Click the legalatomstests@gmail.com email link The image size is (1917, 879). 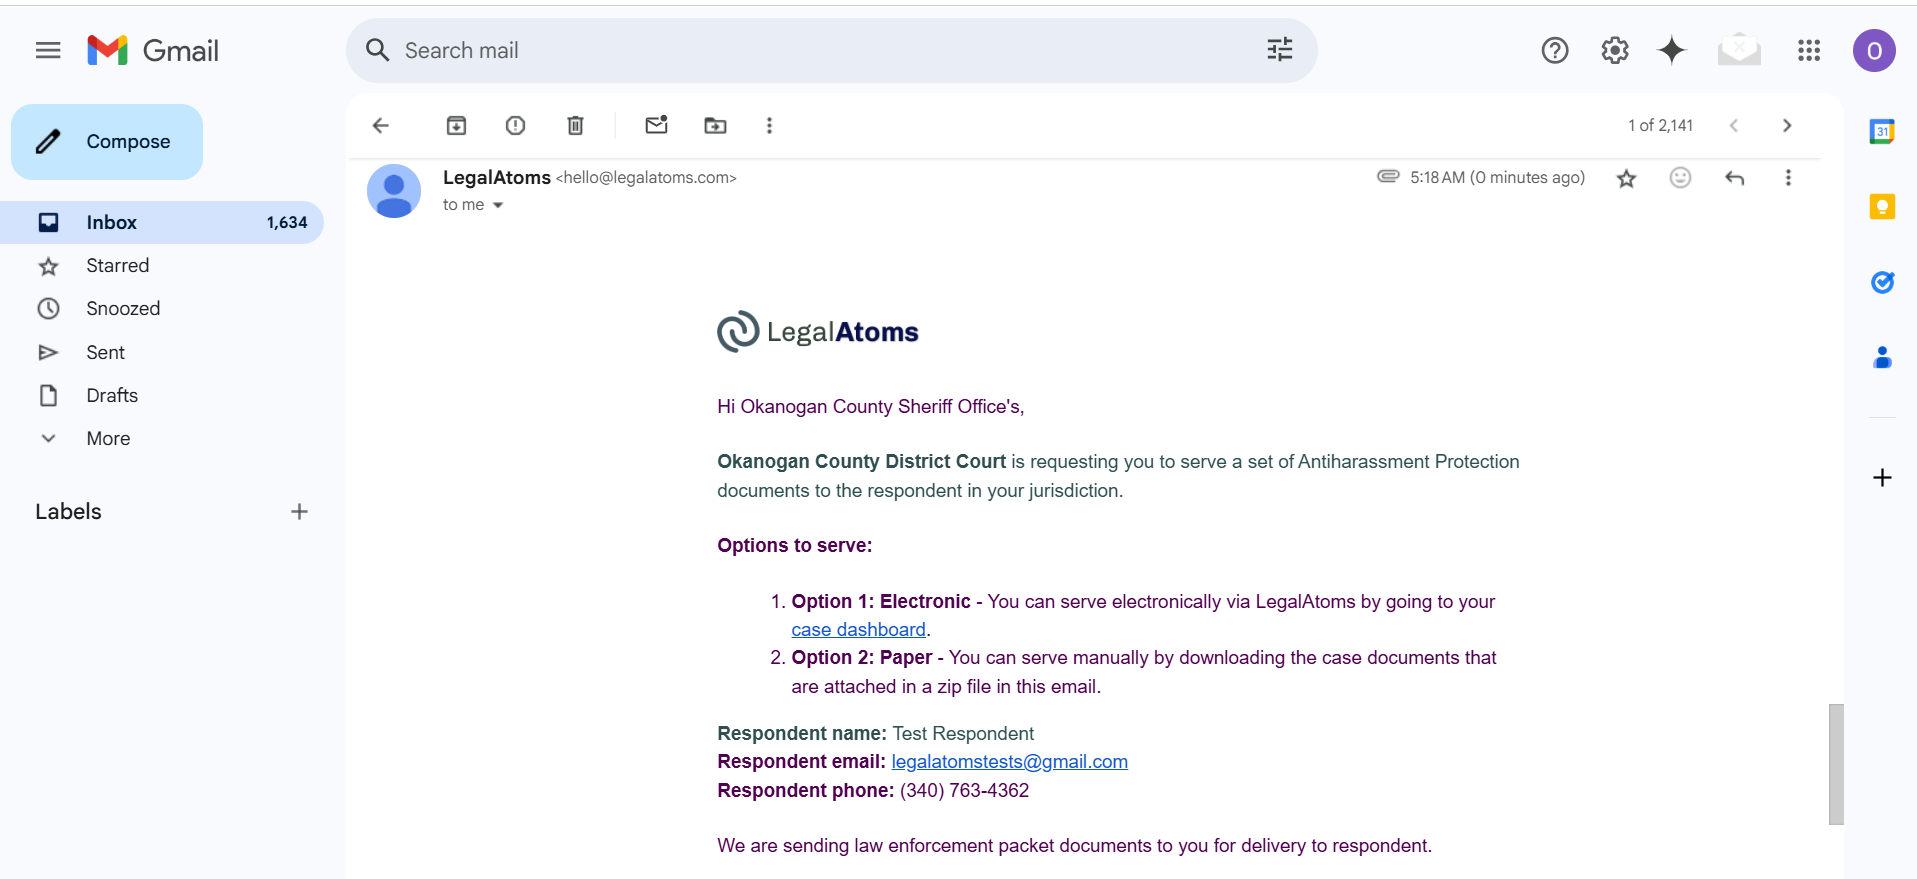[1009, 761]
